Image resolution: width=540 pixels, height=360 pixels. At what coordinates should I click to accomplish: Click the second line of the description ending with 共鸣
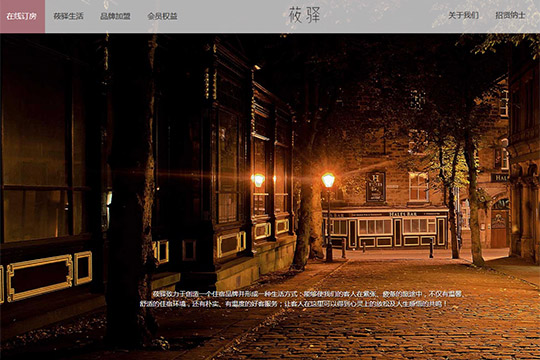(293, 304)
